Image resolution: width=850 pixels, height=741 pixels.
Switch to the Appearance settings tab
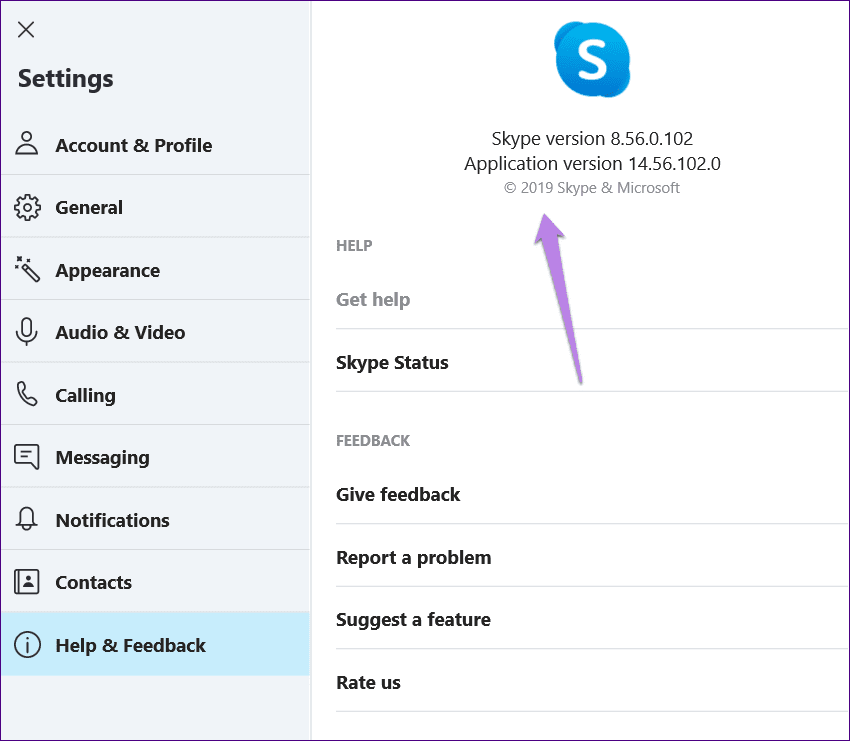[107, 271]
